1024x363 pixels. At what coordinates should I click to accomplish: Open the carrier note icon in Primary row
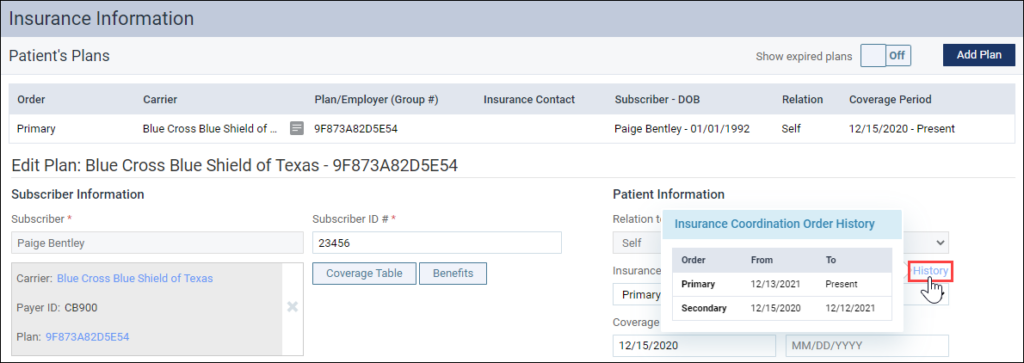click(x=297, y=129)
